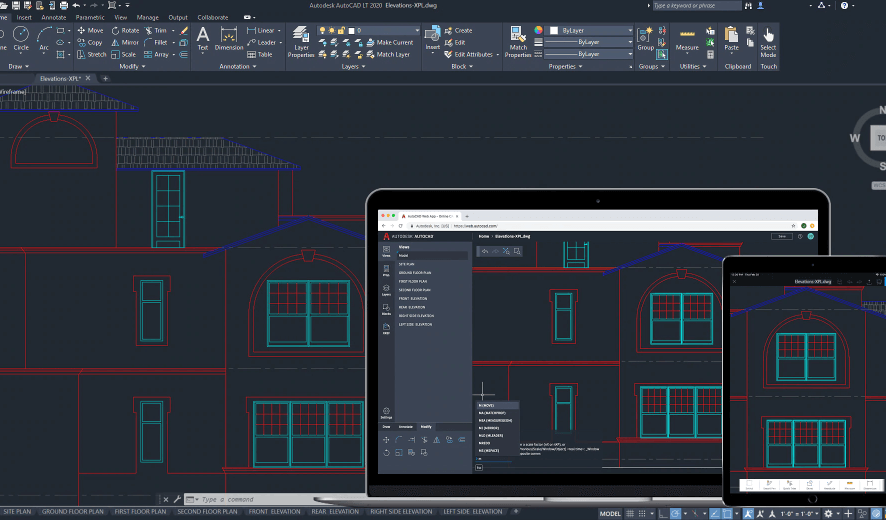This screenshot has height=520, width=886.
Task: Activate the Stretch tool
Action: (92, 55)
